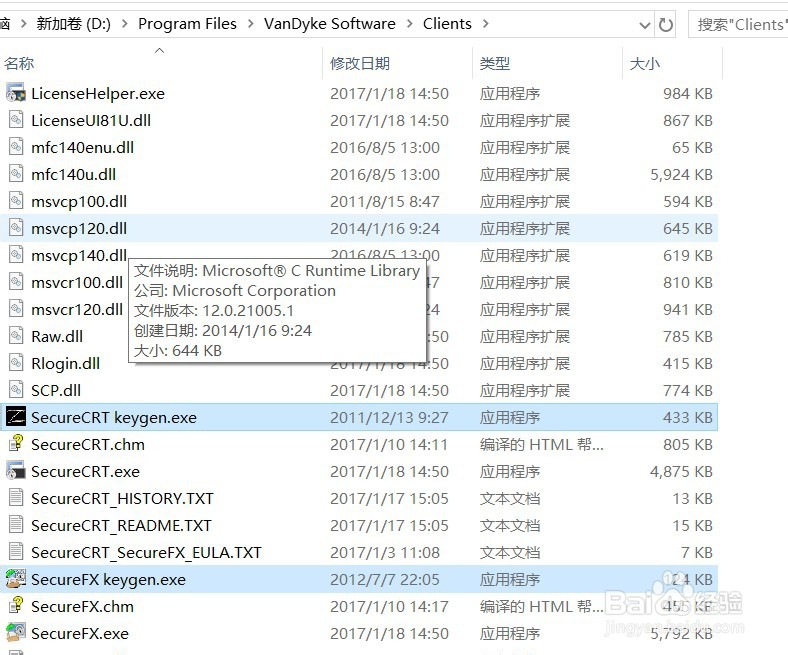This screenshot has height=655, width=788.
Task: Select file name SecureFX keygen.exe
Action: tap(109, 579)
